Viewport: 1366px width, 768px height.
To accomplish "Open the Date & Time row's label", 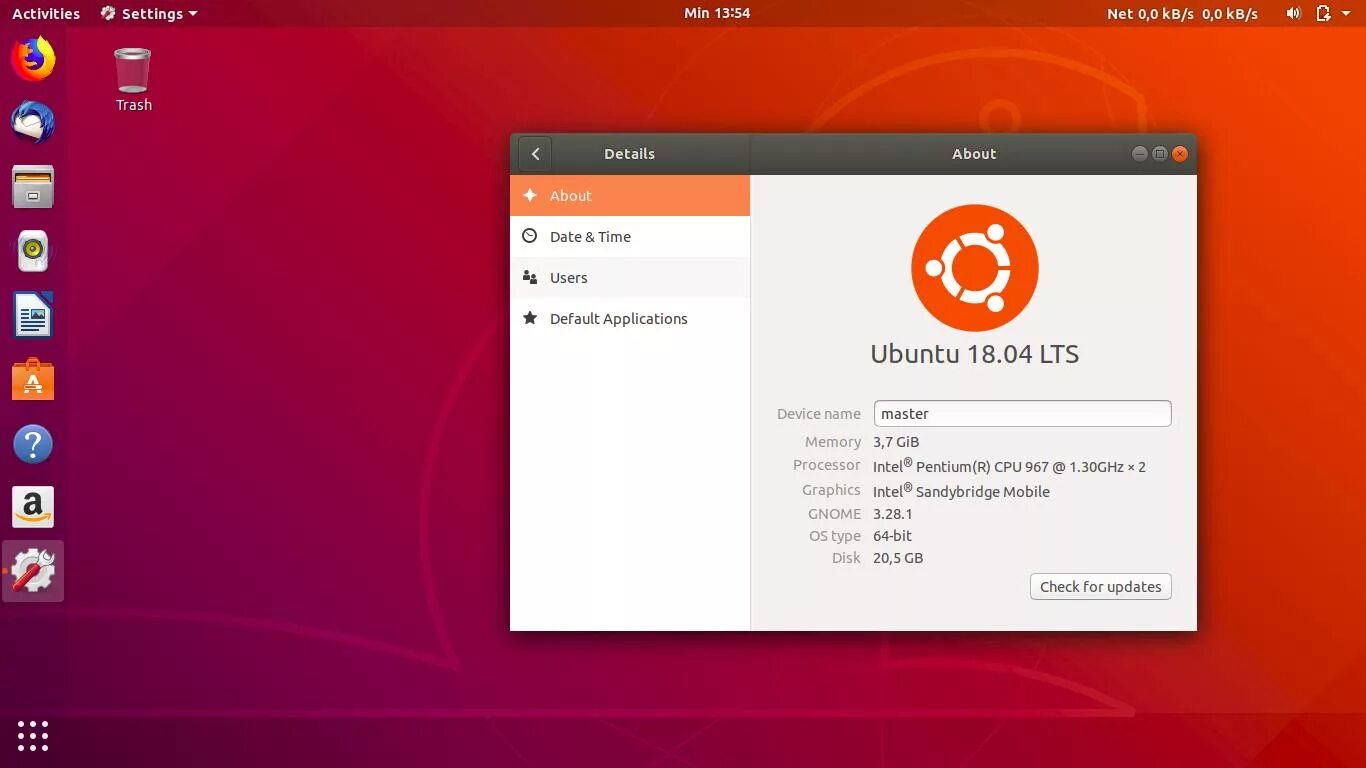I will pos(590,237).
